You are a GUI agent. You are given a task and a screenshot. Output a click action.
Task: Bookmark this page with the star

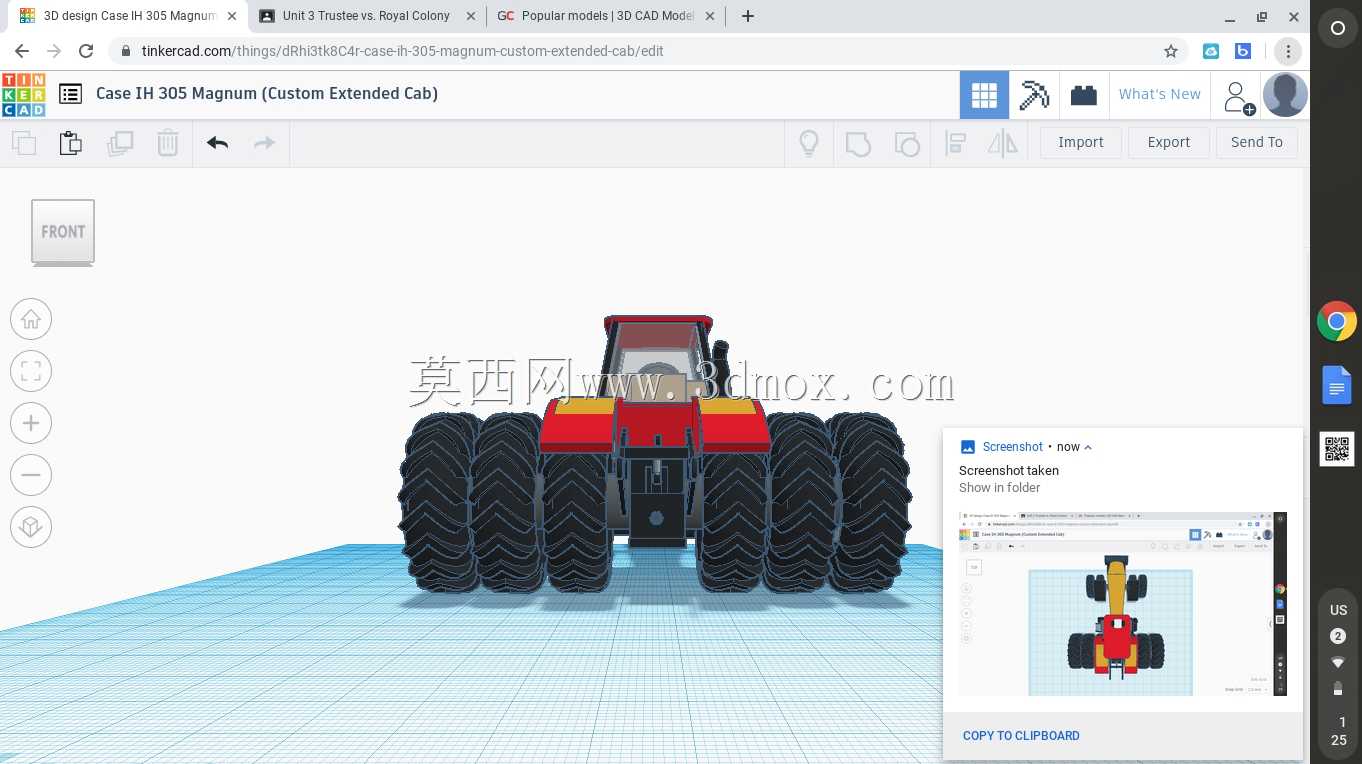point(1170,51)
